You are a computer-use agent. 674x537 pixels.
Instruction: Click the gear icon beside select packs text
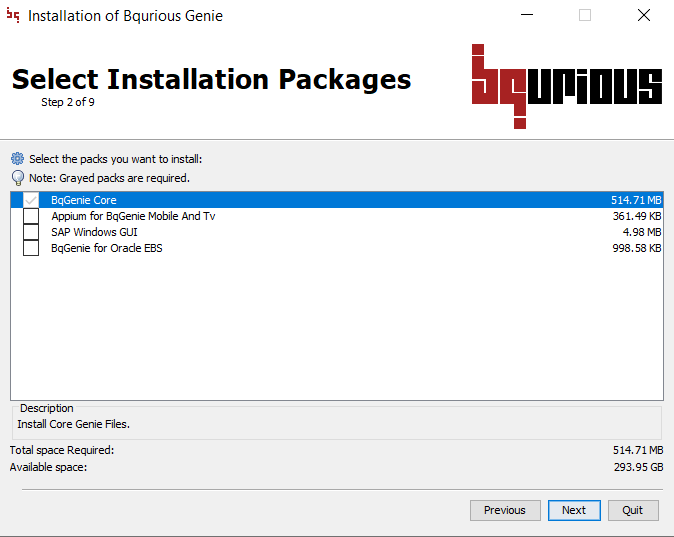tap(18, 159)
